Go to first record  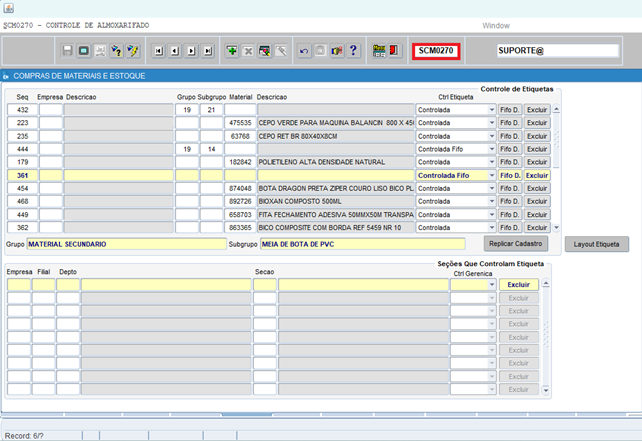pyautogui.click(x=159, y=51)
